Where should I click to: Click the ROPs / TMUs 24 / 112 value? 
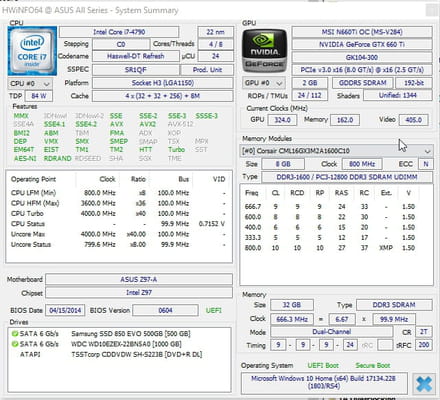tap(310, 95)
